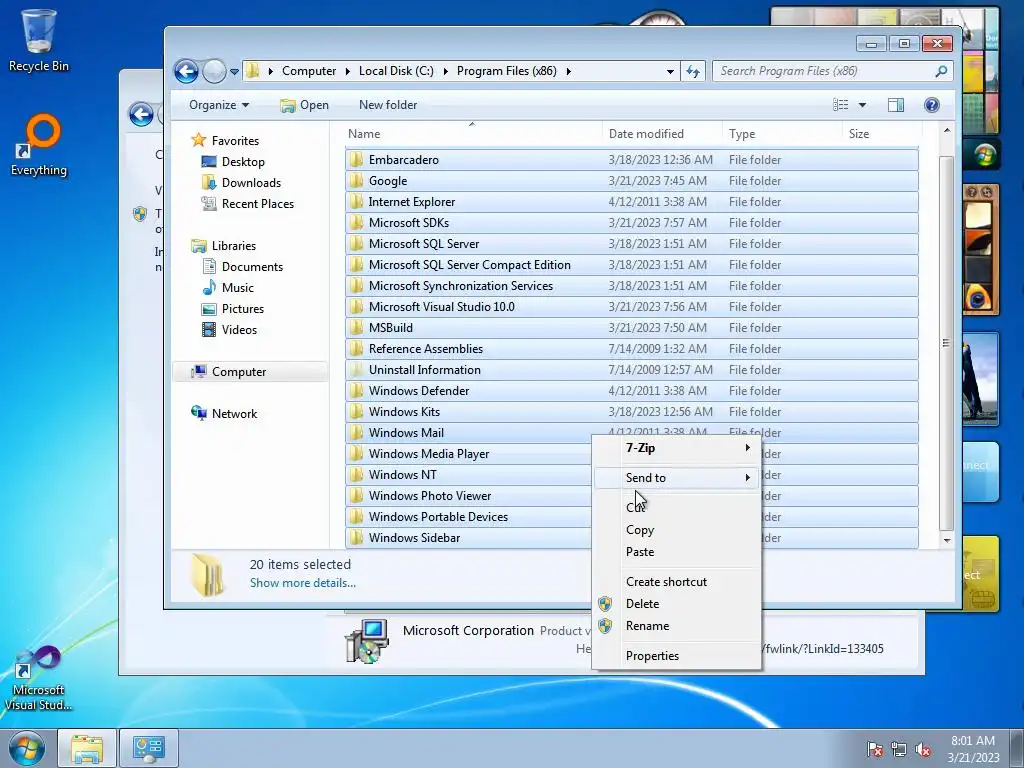Click the file list scroll down arrow
Viewport: 1024px width, 768px height.
click(946, 541)
